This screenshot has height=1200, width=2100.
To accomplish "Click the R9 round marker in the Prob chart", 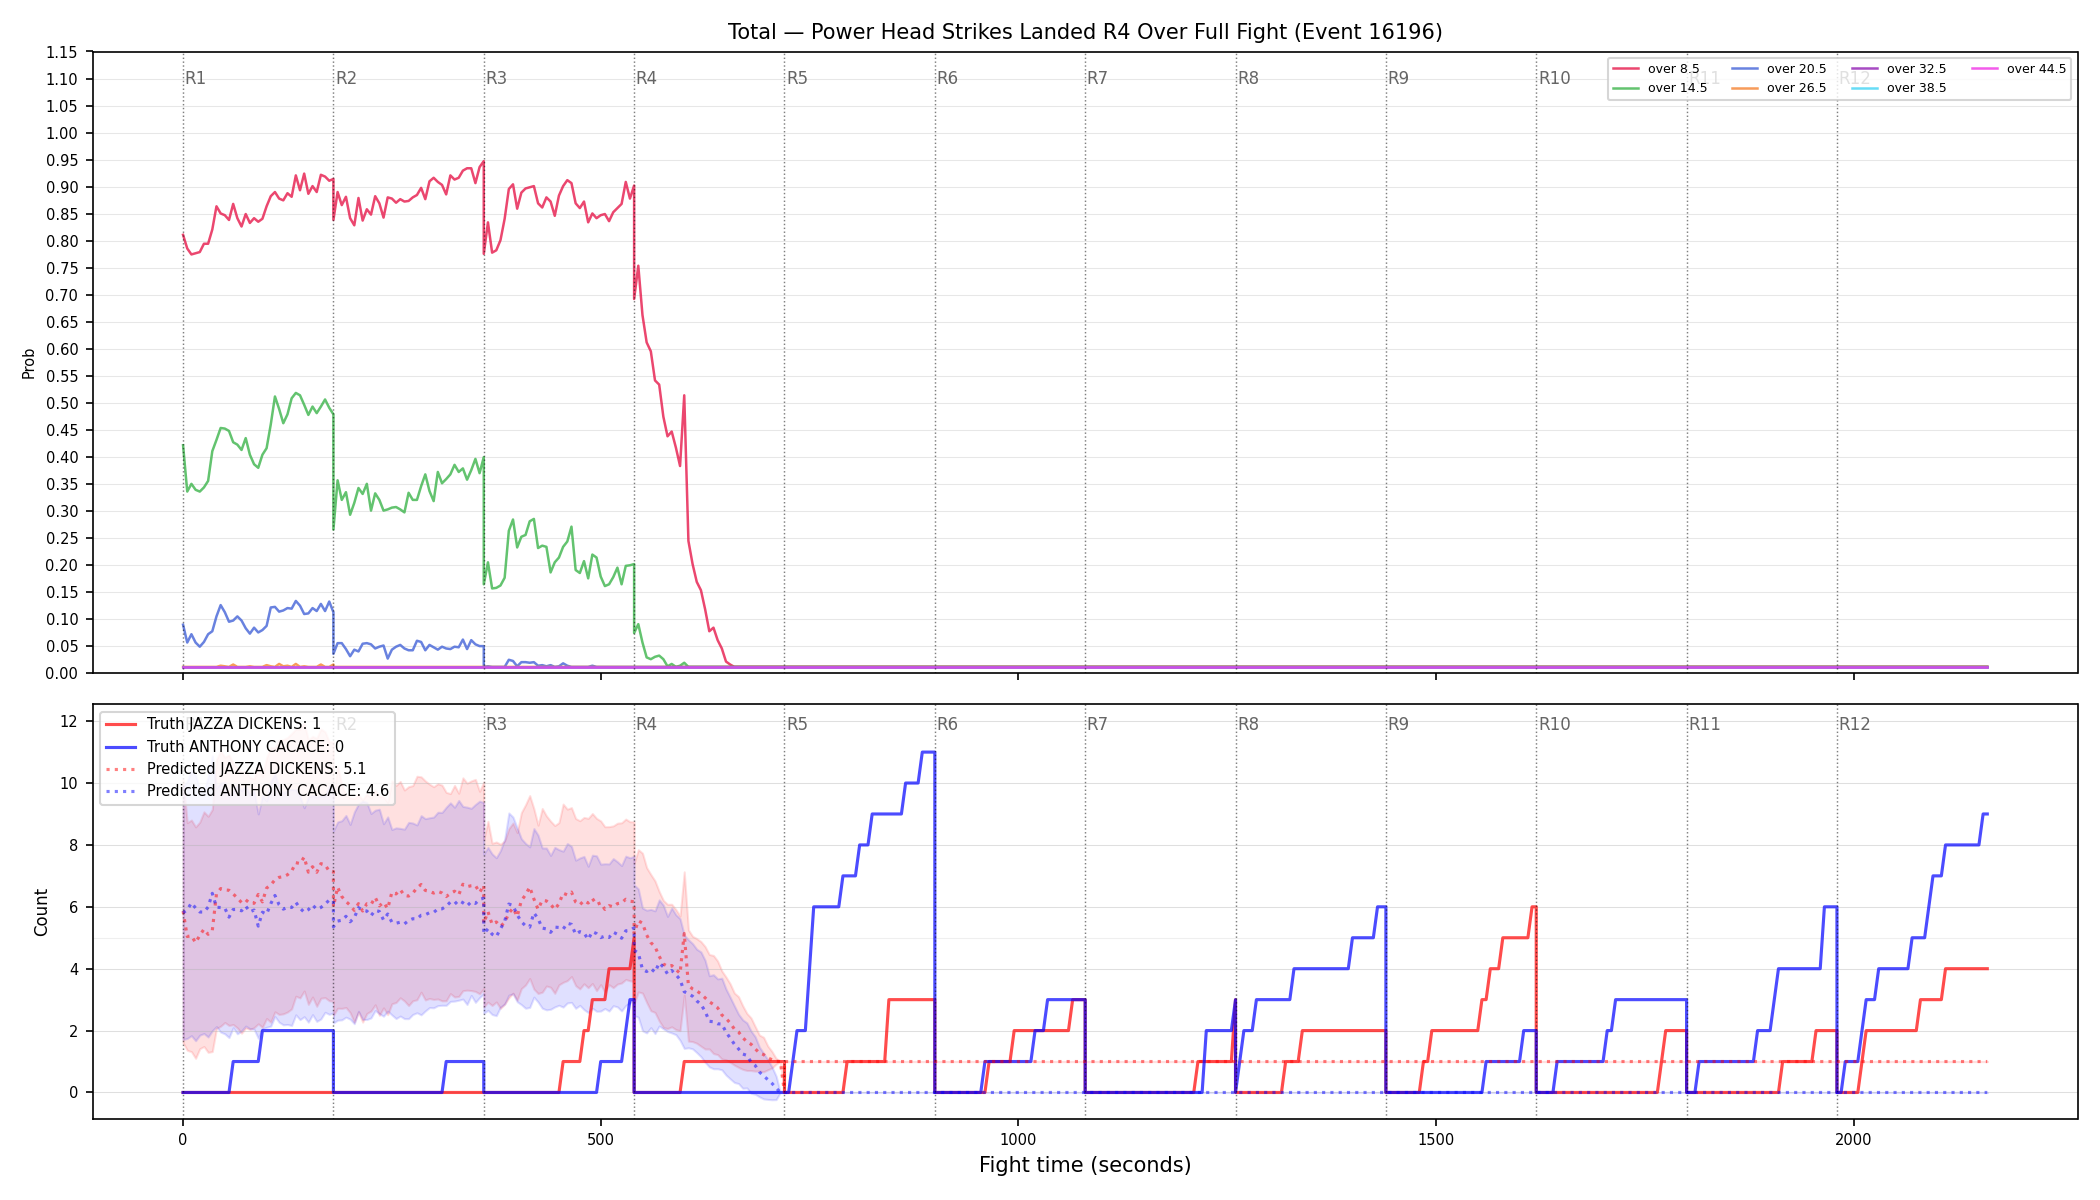I will coord(1398,78).
